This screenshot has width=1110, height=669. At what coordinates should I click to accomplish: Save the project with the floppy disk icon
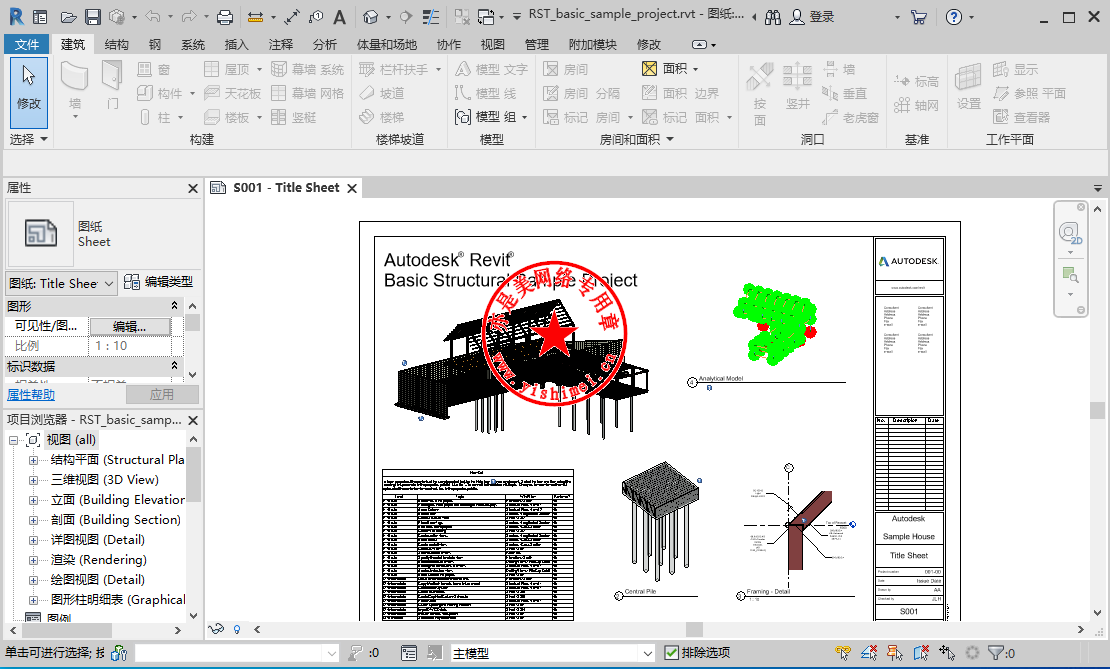[93, 16]
